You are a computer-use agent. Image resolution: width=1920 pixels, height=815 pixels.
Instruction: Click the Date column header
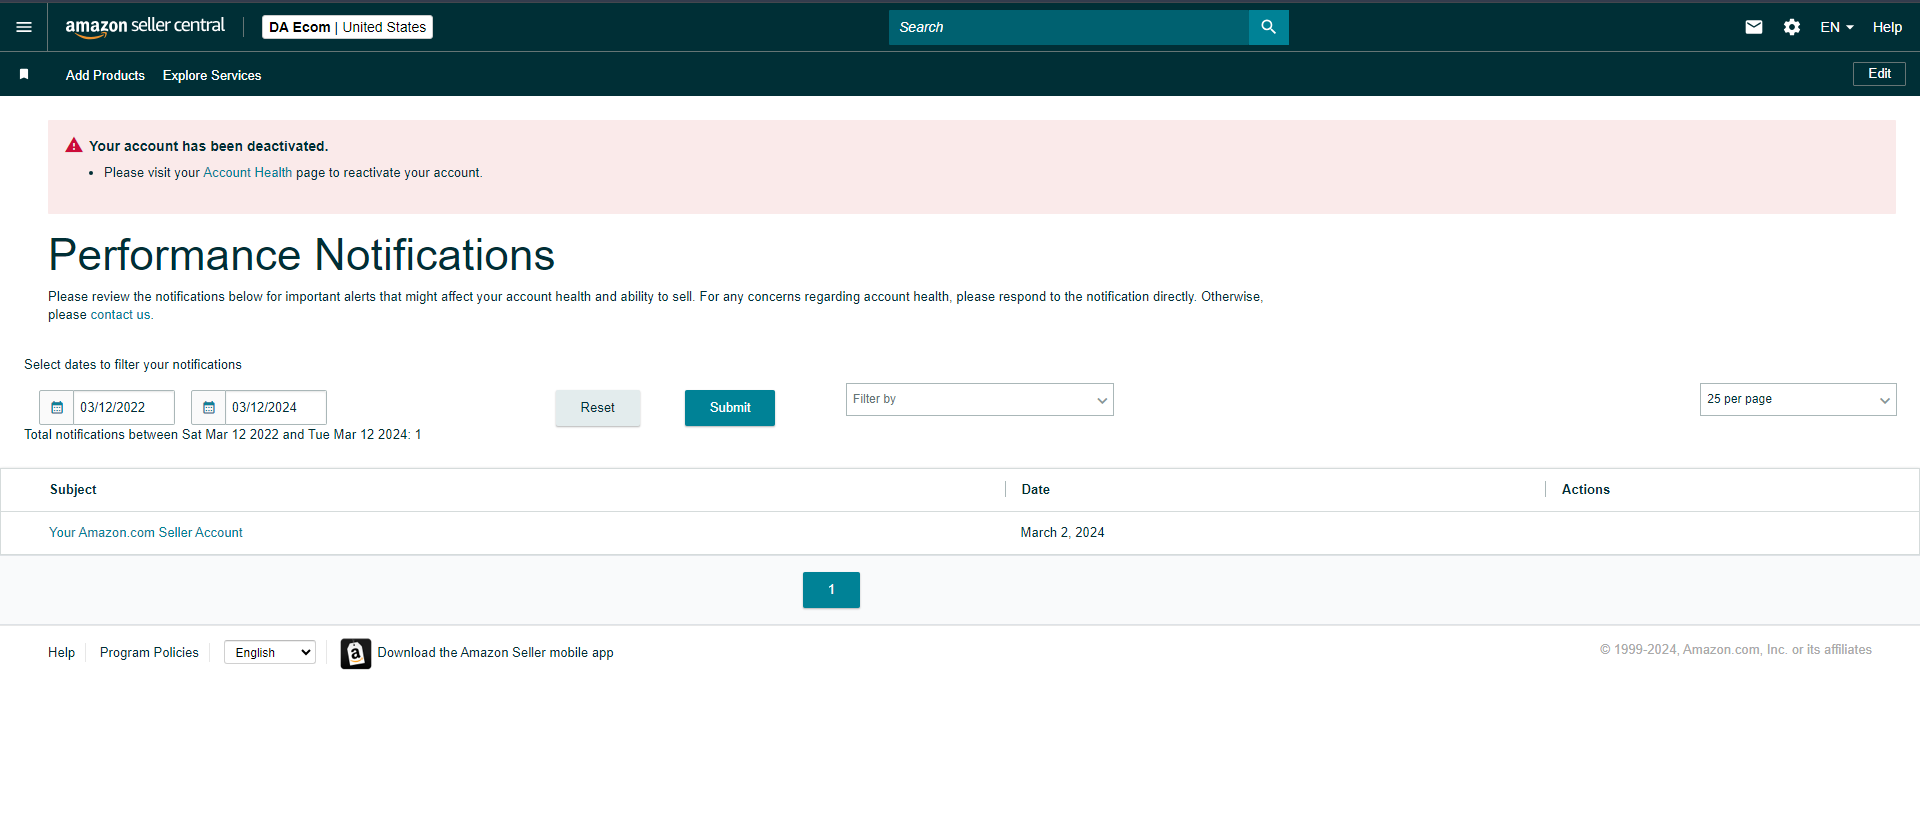1035,490
